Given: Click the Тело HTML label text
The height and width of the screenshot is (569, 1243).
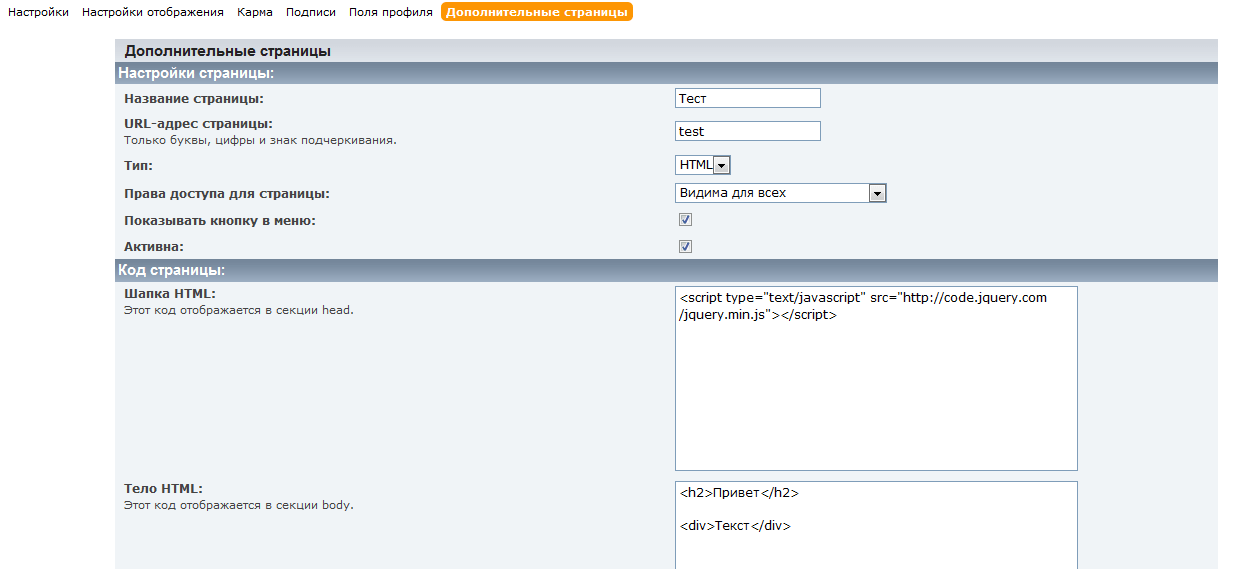Looking at the screenshot, I should tap(163, 488).
